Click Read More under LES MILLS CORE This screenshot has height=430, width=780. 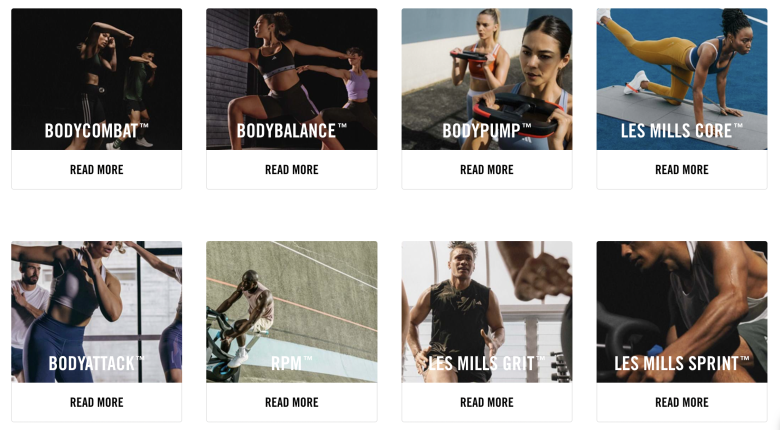click(682, 170)
